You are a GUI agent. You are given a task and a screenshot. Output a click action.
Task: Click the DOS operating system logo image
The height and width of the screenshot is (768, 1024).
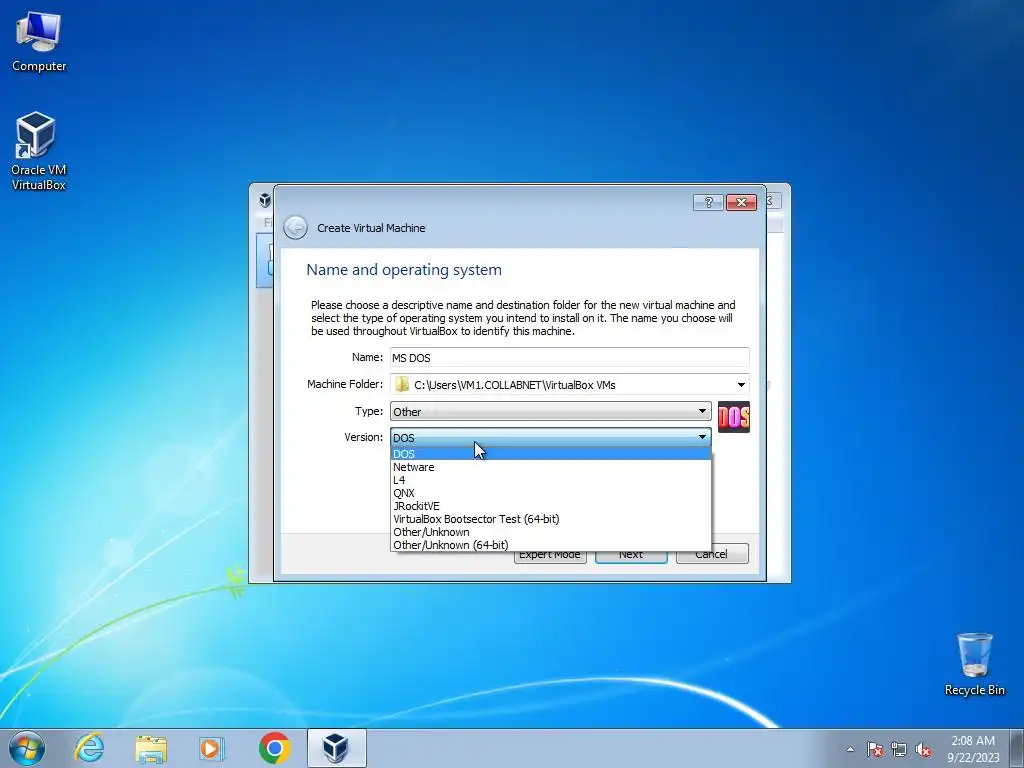pos(734,417)
